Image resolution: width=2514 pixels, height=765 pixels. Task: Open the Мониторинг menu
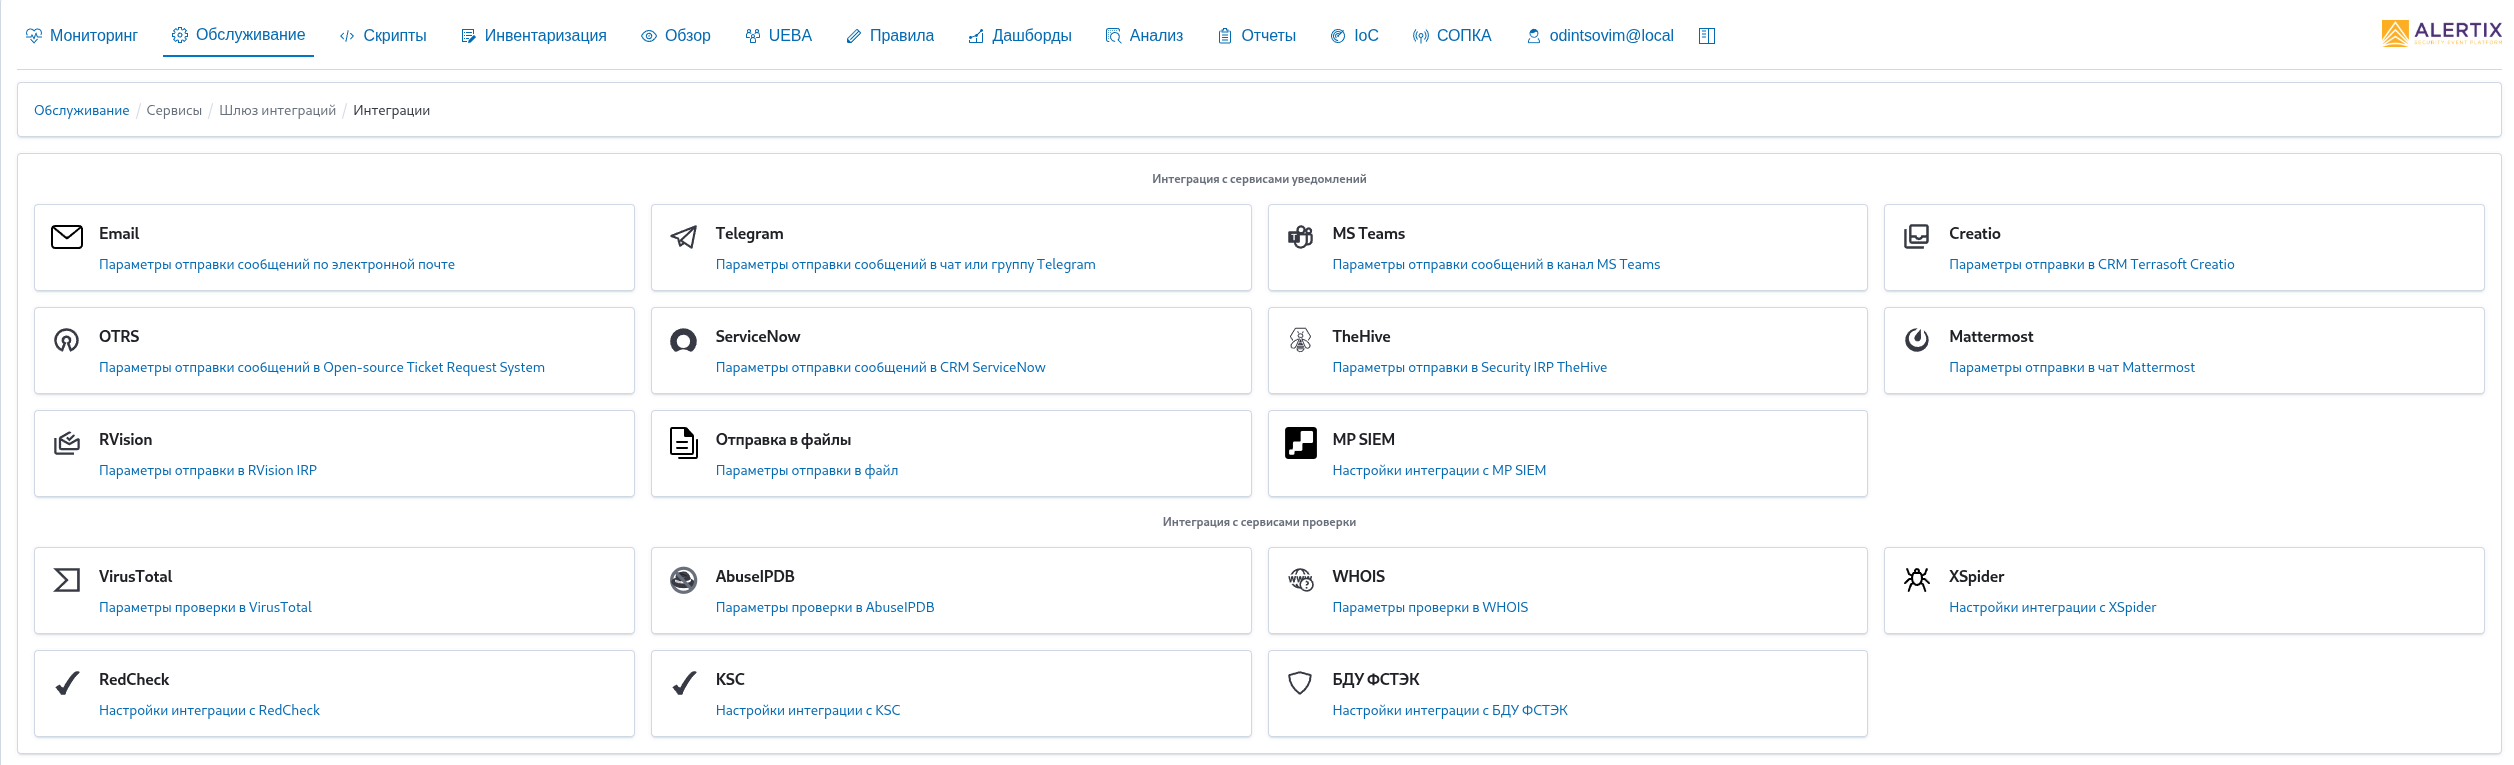pyautogui.click(x=82, y=36)
